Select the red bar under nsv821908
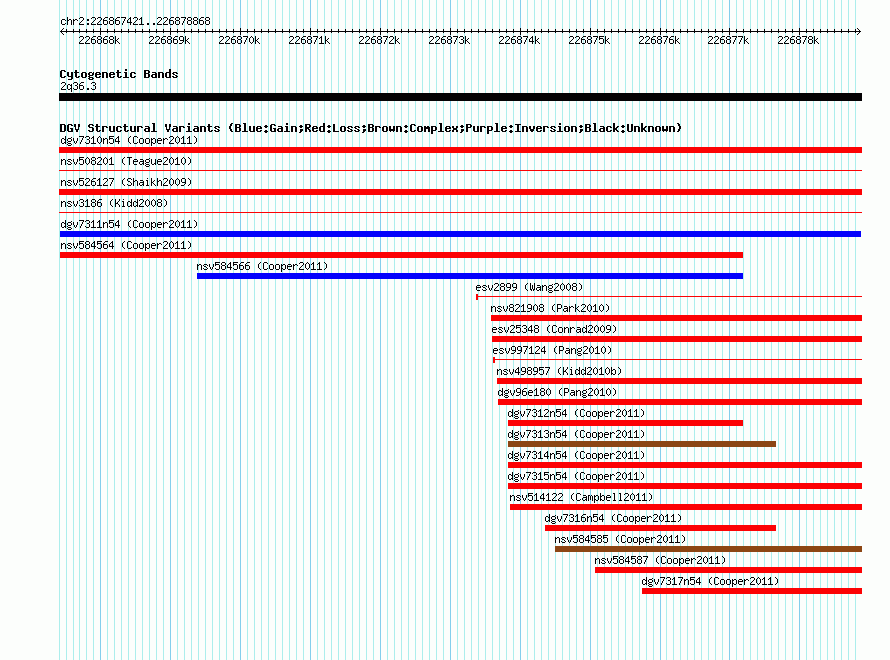Screen dimensions: 890x660 676,318
